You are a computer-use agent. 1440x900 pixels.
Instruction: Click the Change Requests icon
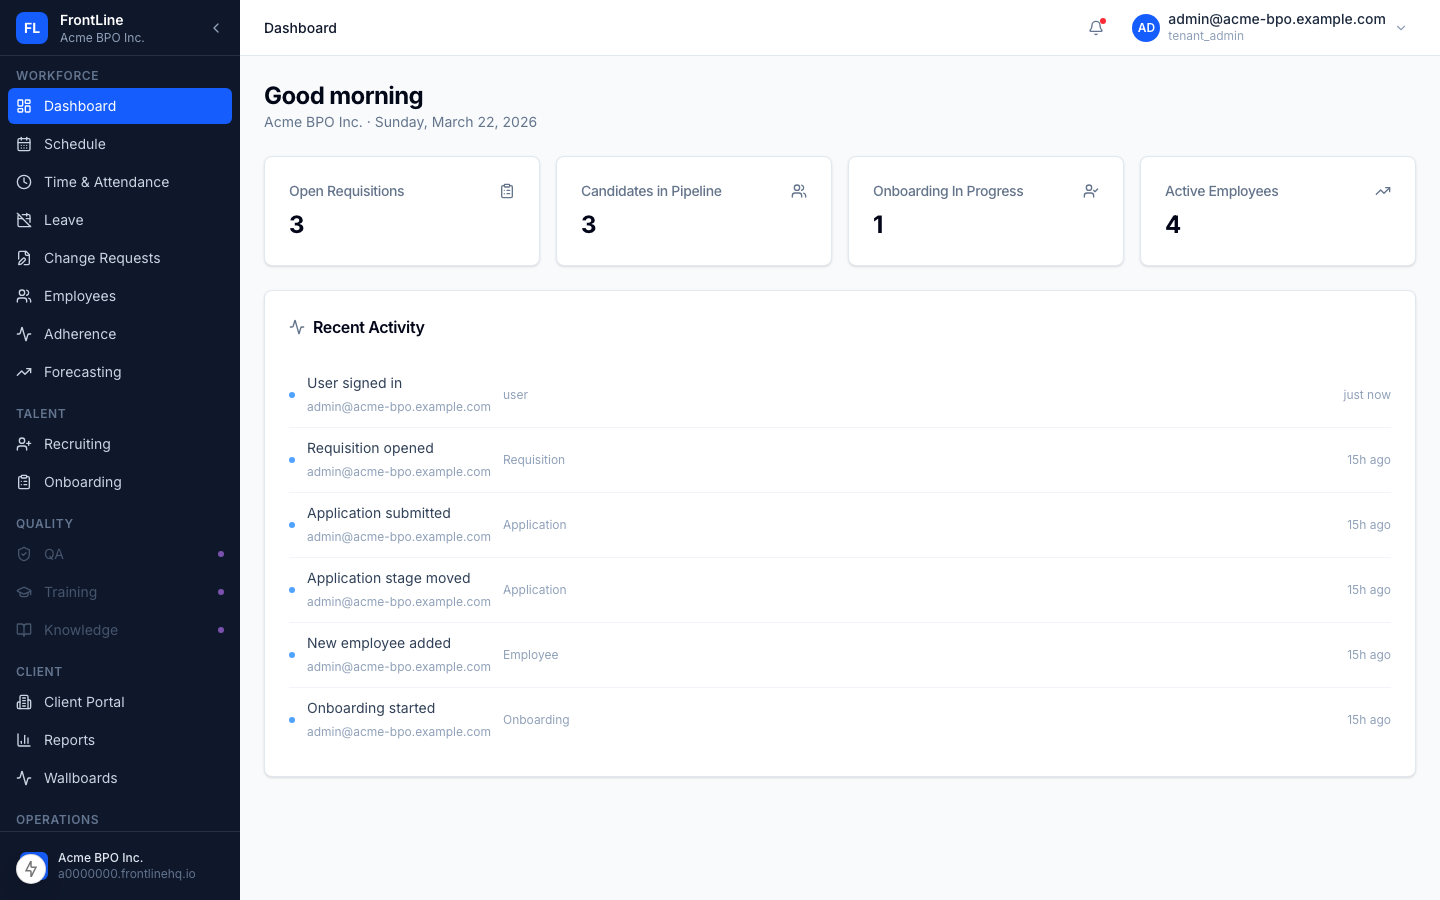click(x=24, y=258)
